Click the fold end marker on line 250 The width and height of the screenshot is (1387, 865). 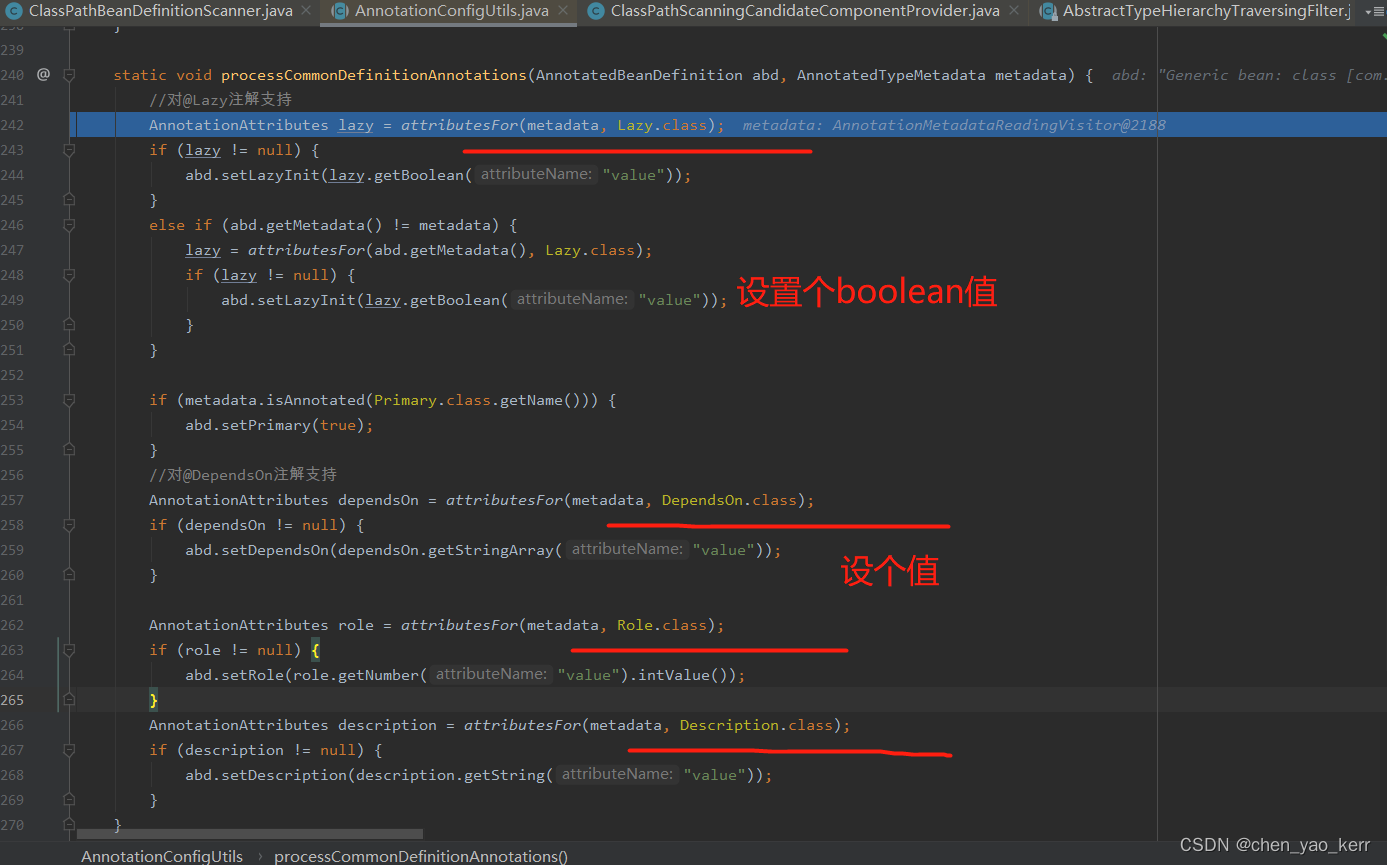(x=69, y=325)
